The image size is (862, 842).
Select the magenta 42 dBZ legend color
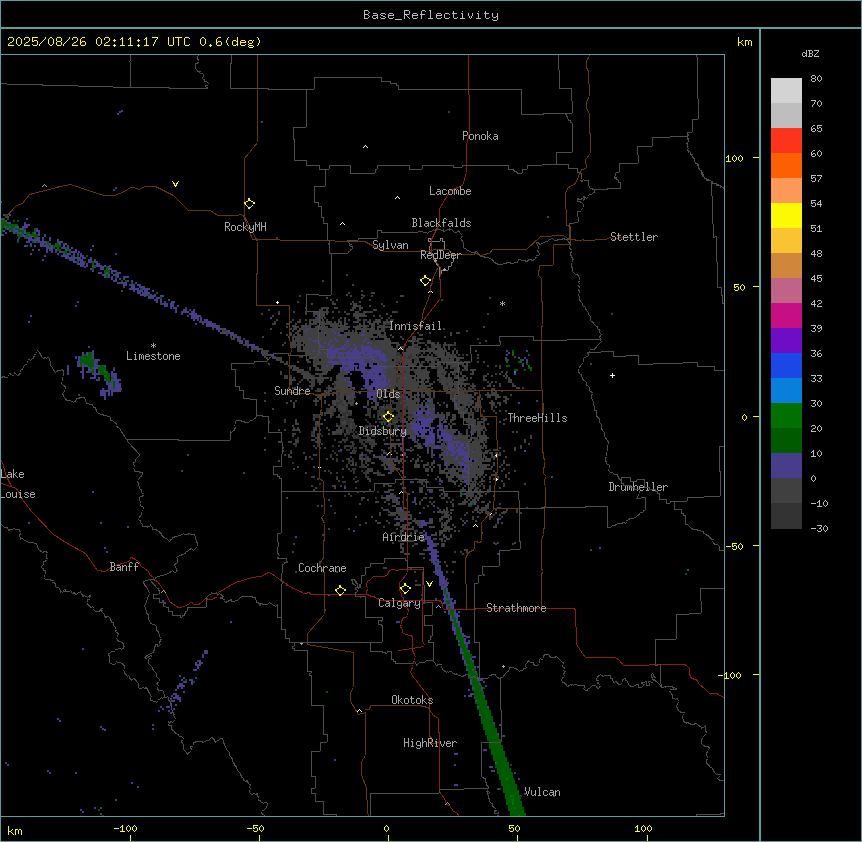tap(786, 315)
